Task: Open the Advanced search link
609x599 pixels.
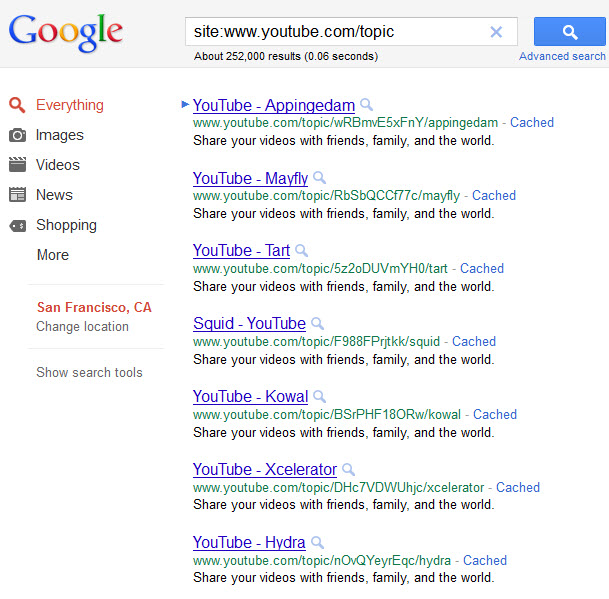Action: point(562,56)
